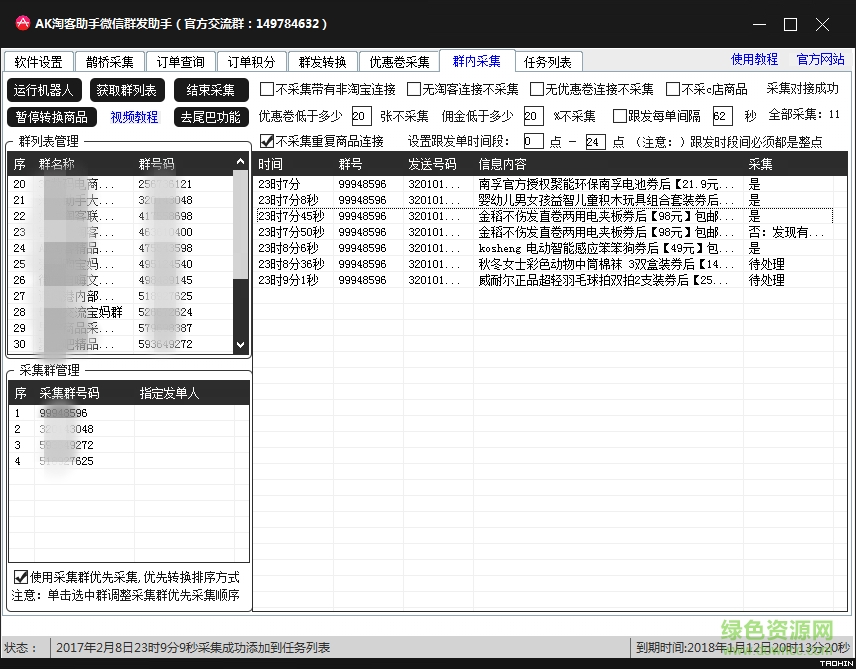Open the 官方网站 link

(x=820, y=59)
